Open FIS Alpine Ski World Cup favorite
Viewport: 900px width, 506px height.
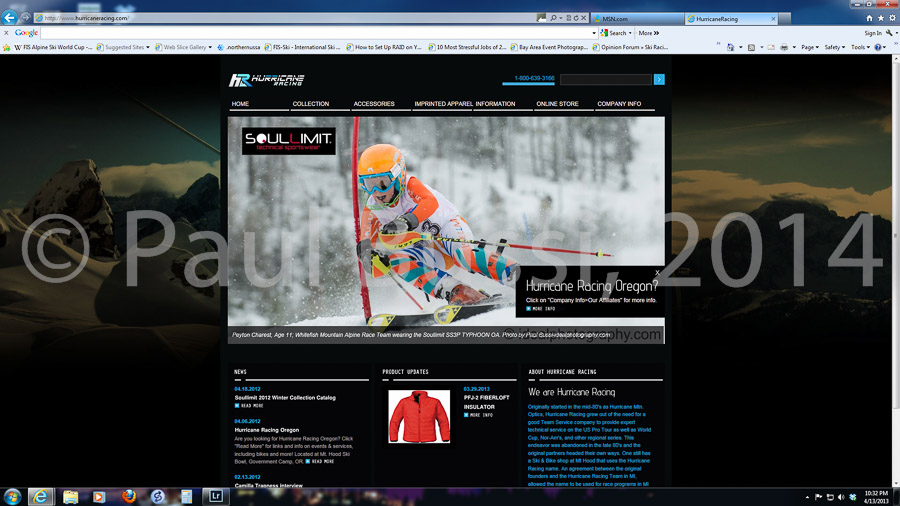(53, 48)
